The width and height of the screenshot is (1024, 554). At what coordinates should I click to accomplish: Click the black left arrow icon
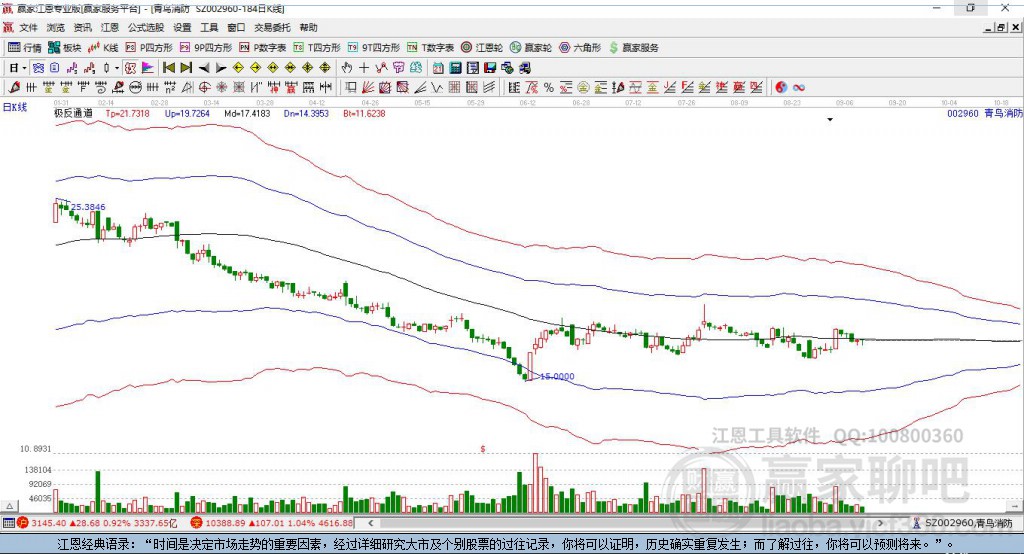click(x=204, y=68)
